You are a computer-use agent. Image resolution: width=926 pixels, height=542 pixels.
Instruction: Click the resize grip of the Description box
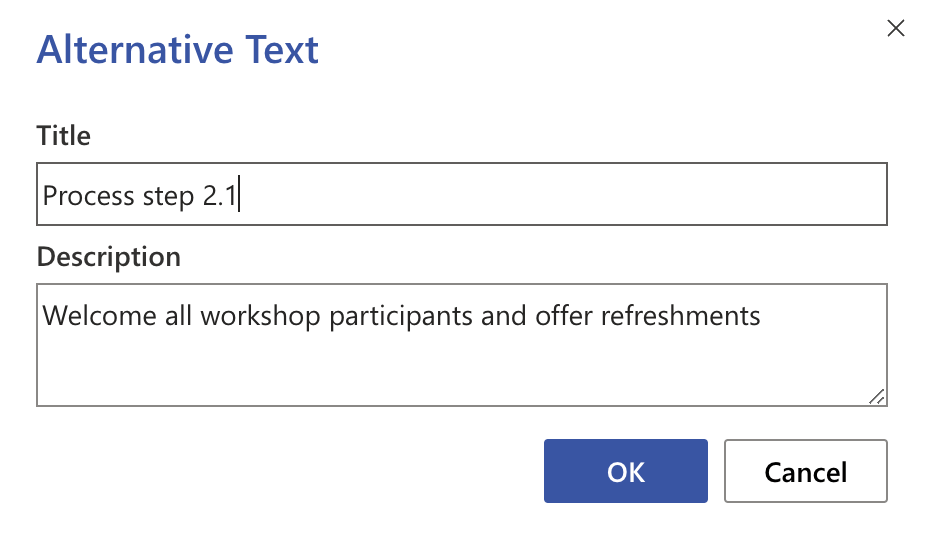pyautogui.click(x=876, y=396)
